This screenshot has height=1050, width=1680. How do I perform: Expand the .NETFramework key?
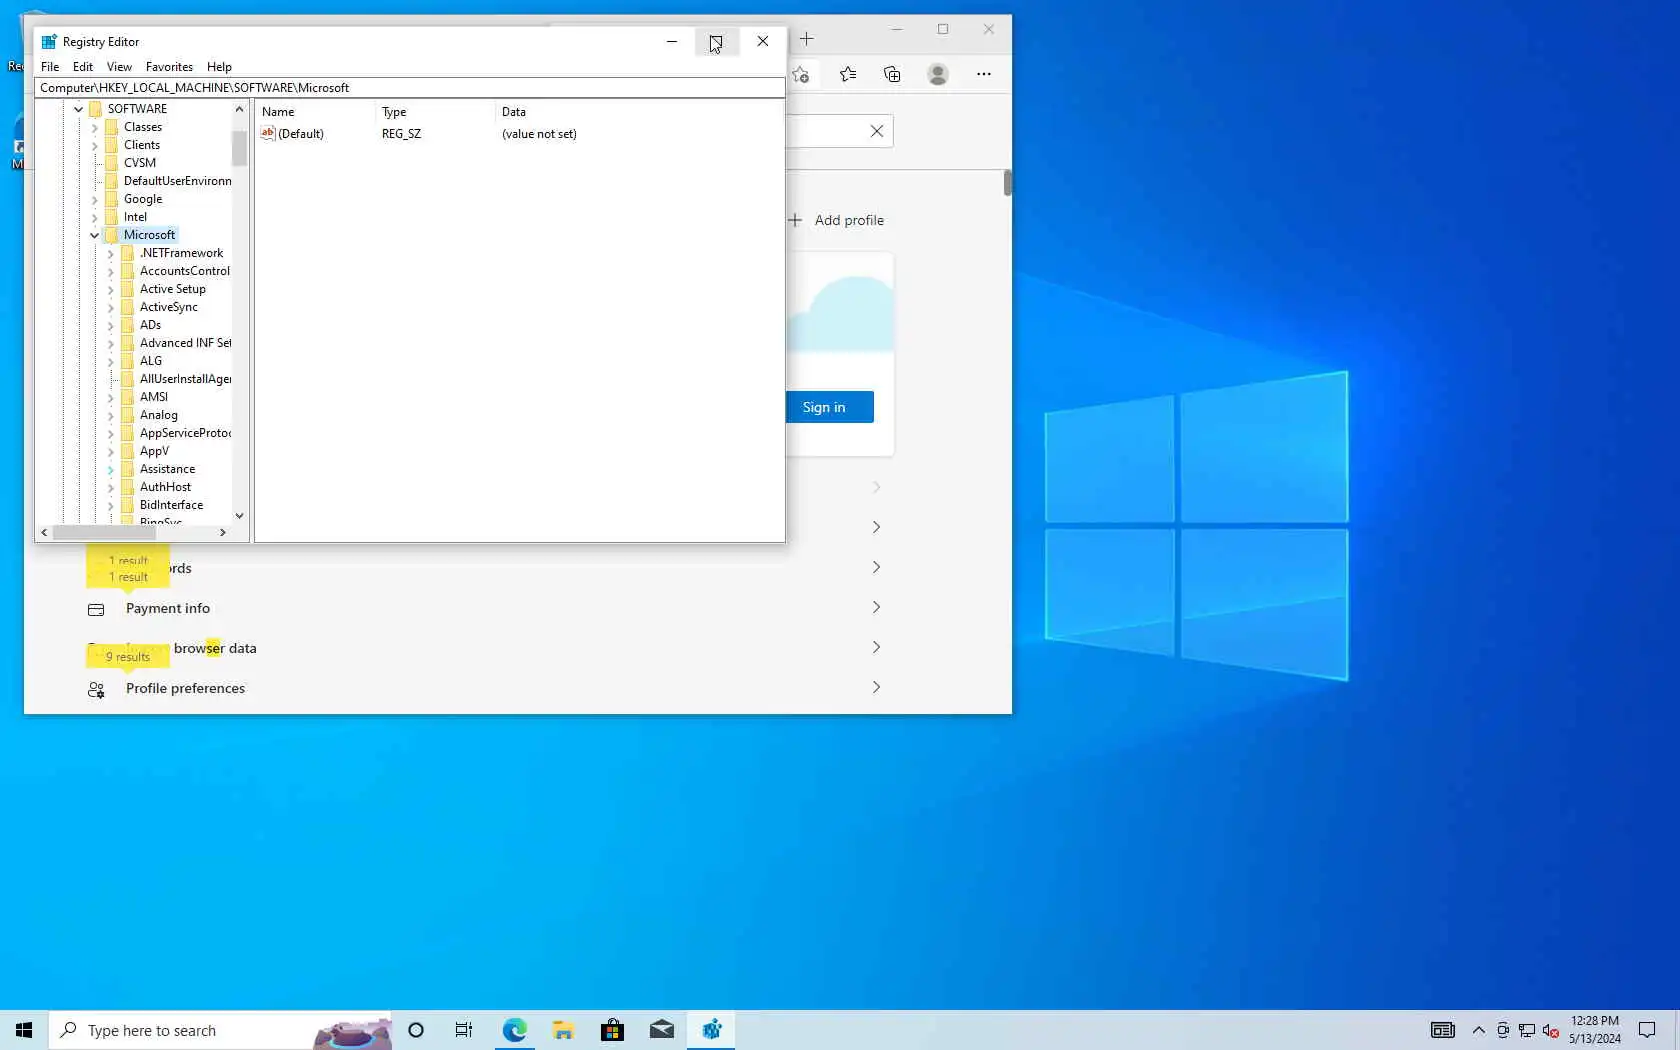(x=111, y=254)
